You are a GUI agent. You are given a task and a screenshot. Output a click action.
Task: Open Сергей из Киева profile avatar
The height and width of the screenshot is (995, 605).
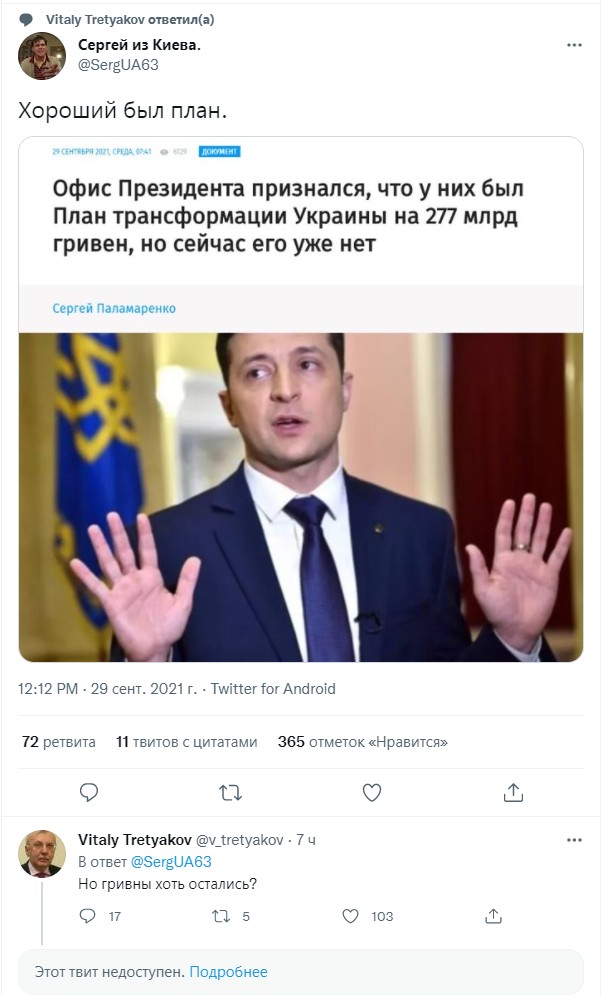[42, 56]
